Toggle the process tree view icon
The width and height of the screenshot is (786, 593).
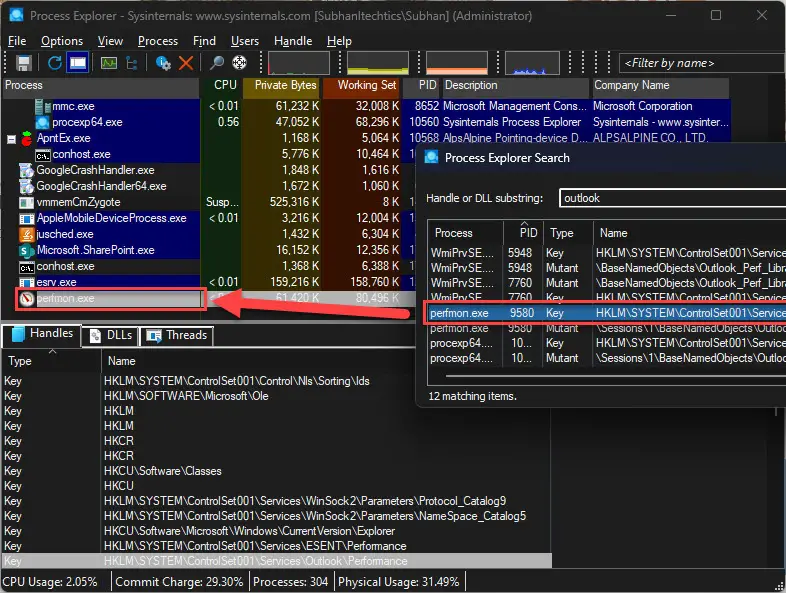click(x=131, y=63)
